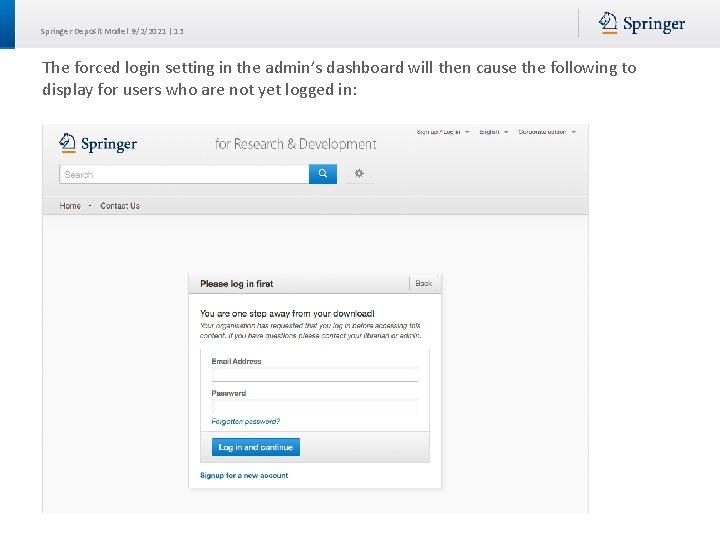Click the 'for Research & Development' header text
Screen dimensions: 720x540
296,144
